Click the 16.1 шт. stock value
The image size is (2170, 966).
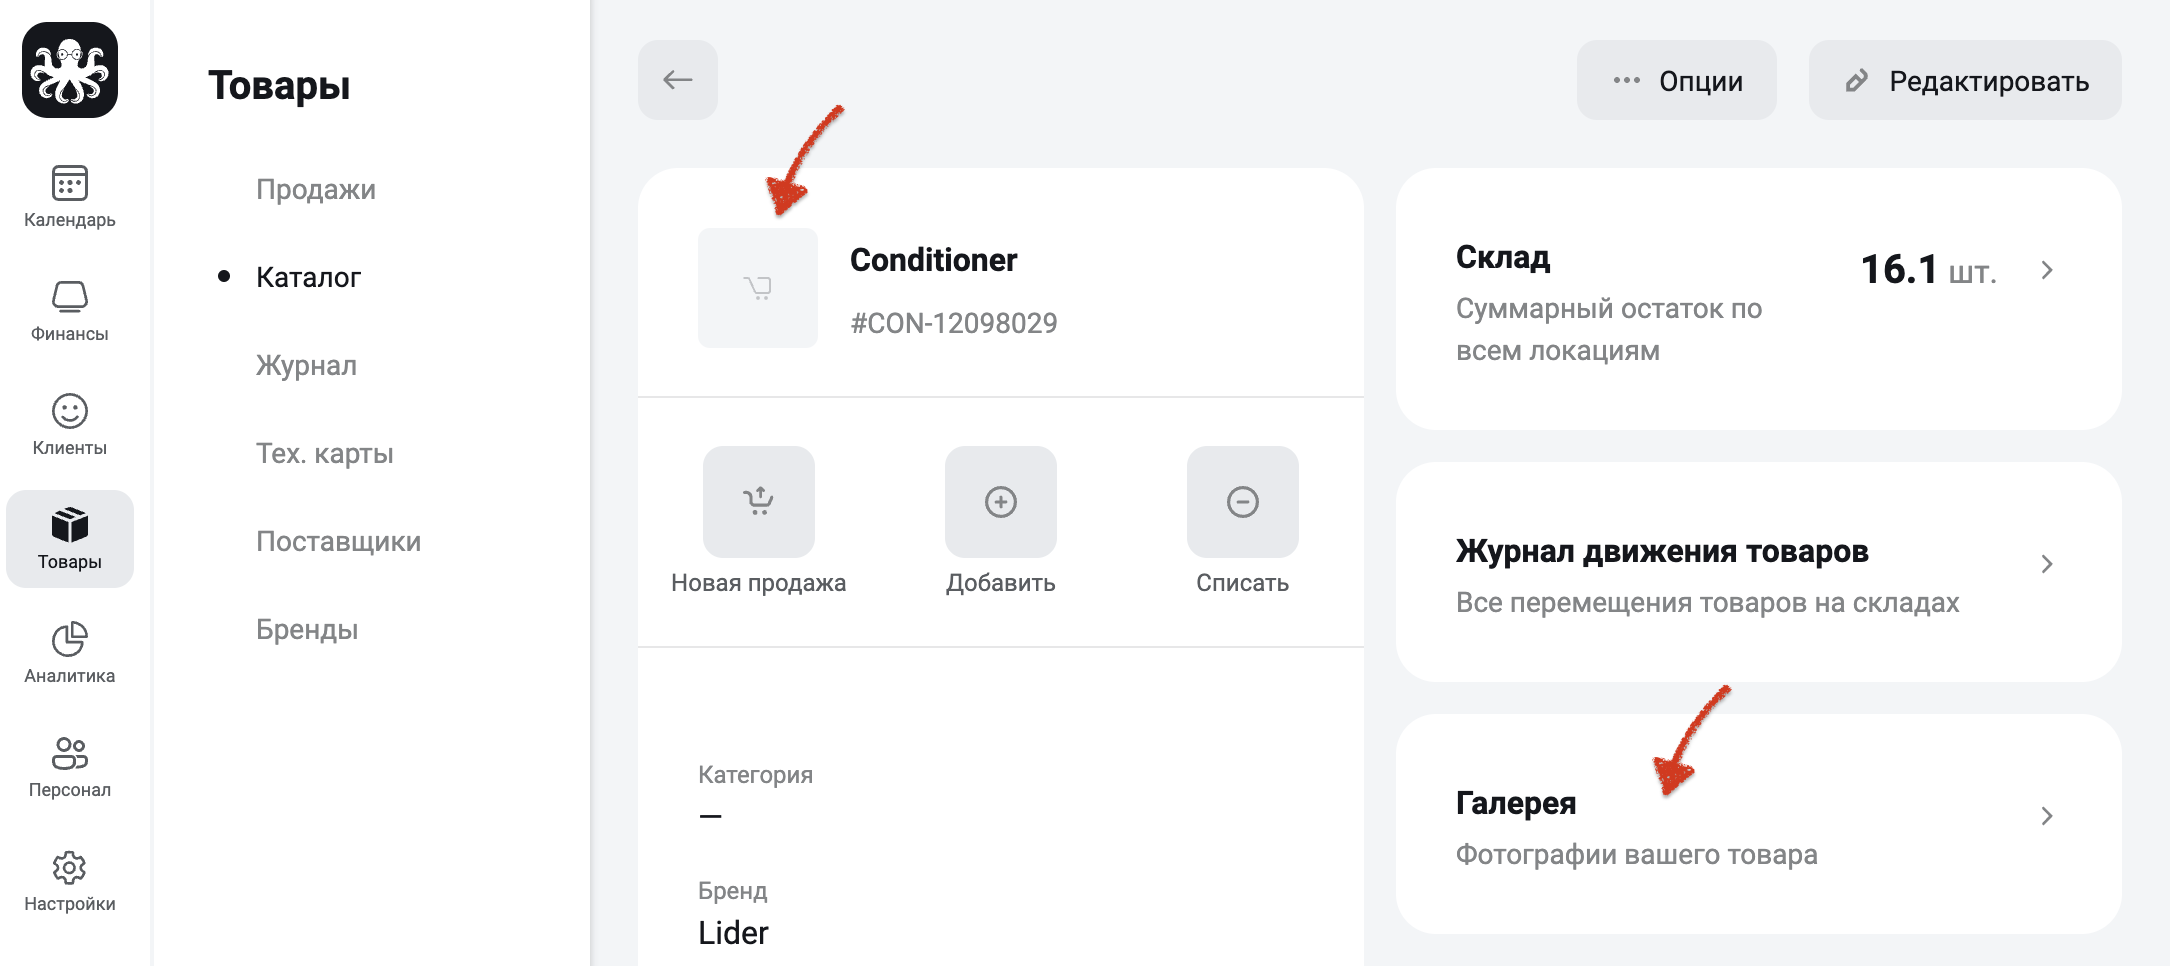coord(1929,270)
